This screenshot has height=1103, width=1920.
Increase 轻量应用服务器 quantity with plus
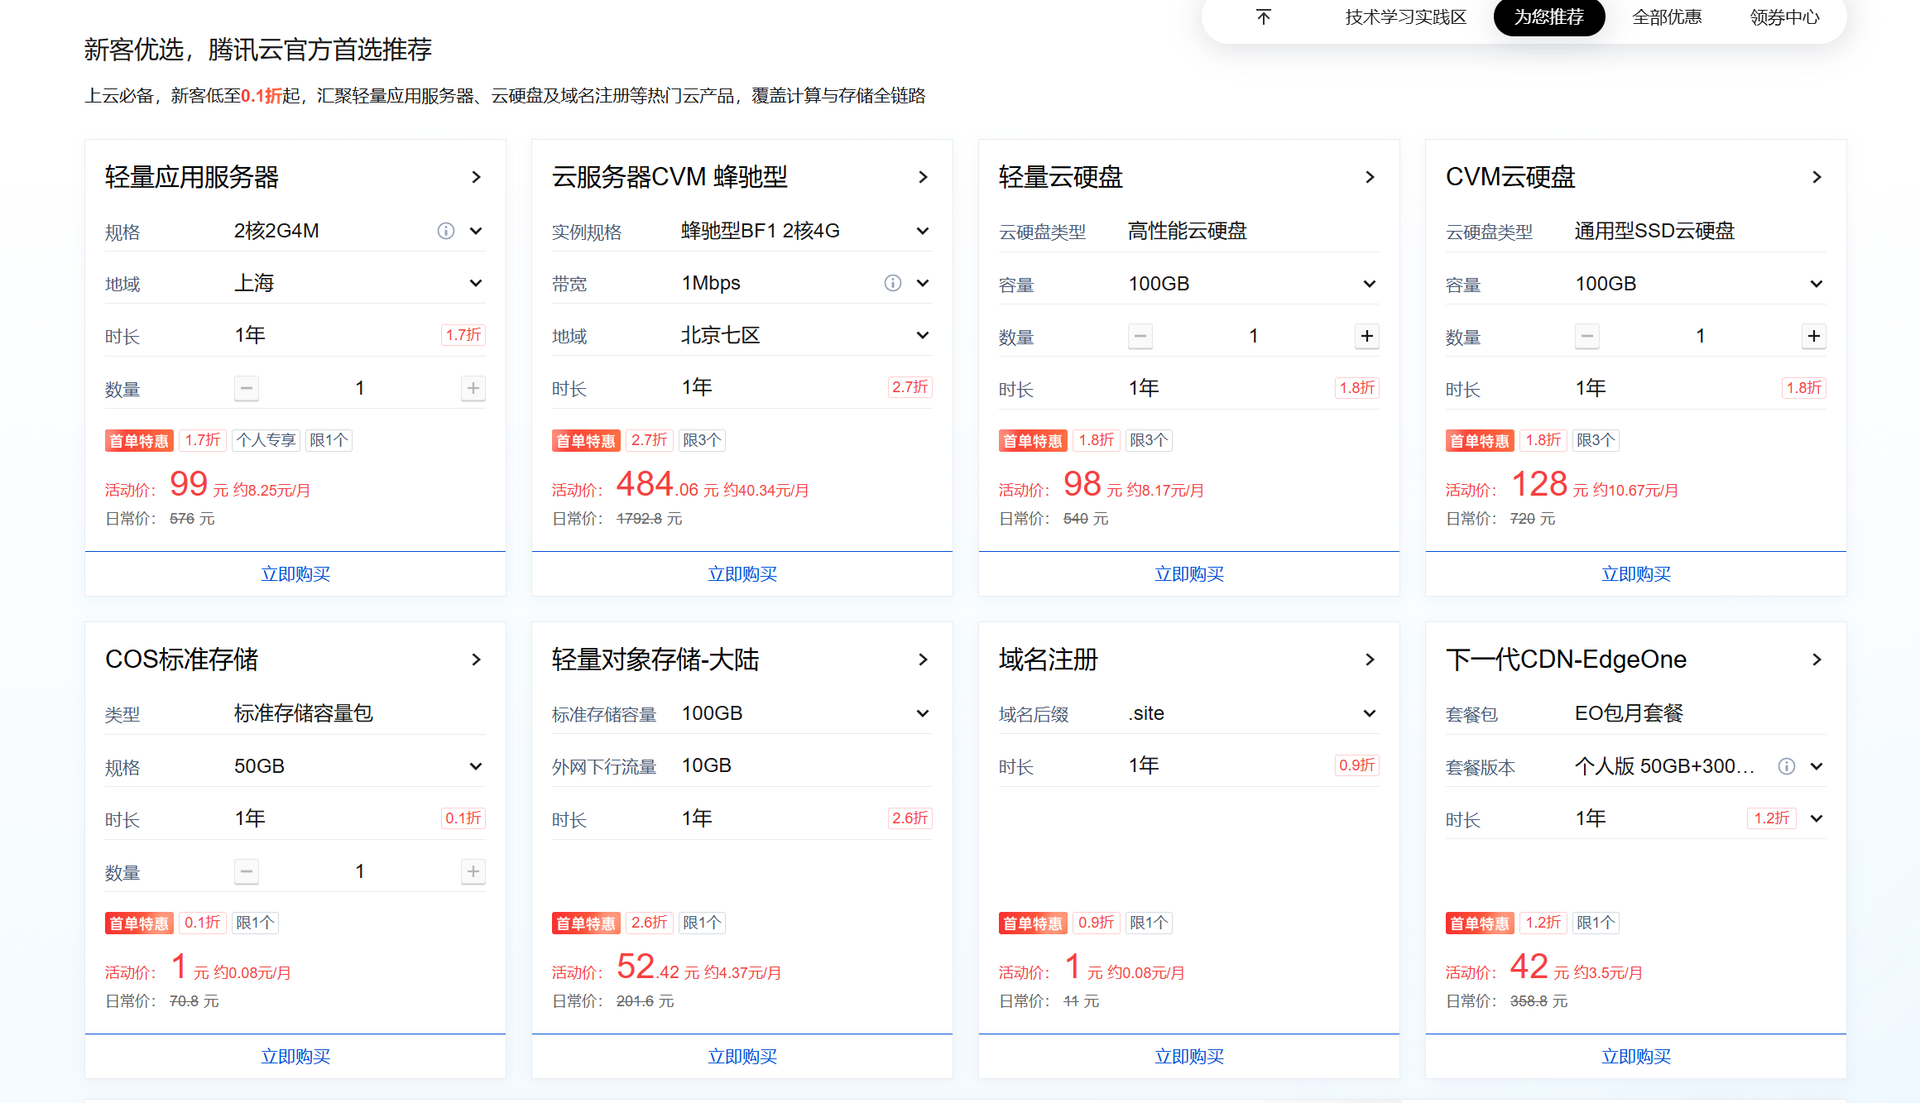[473, 388]
